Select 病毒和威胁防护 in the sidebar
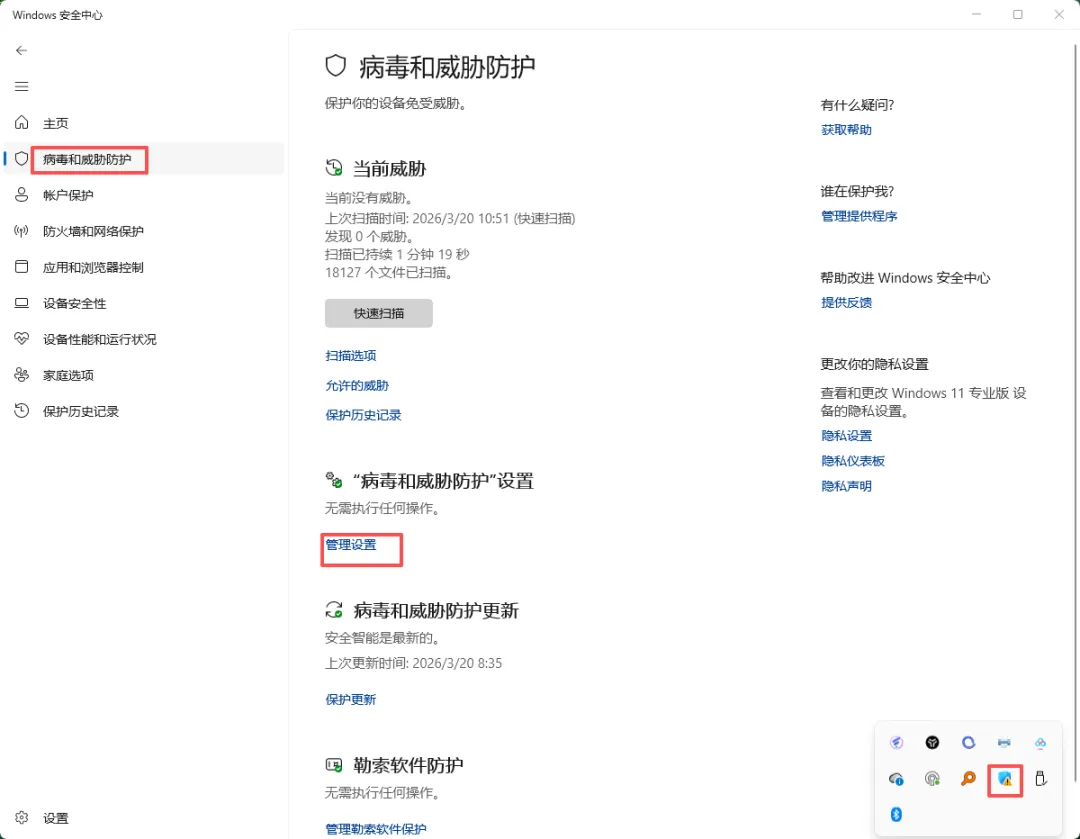 coord(143,159)
